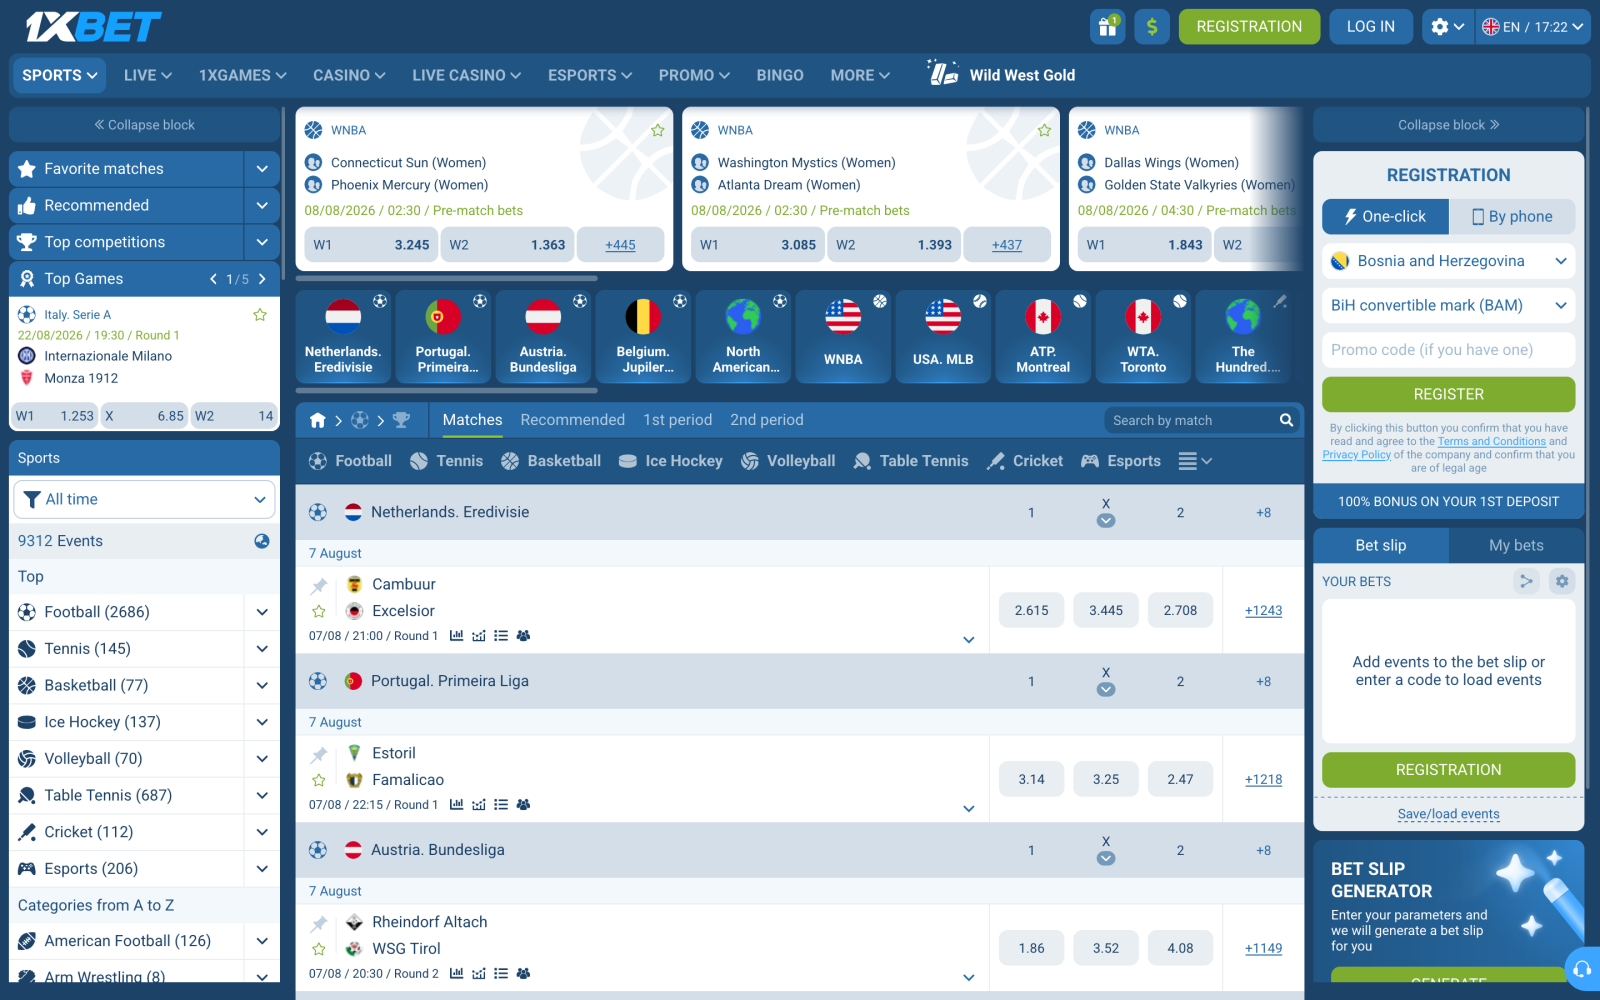The height and width of the screenshot is (1000, 1600).
Task: Open bet slip settings gear
Action: click(1561, 581)
